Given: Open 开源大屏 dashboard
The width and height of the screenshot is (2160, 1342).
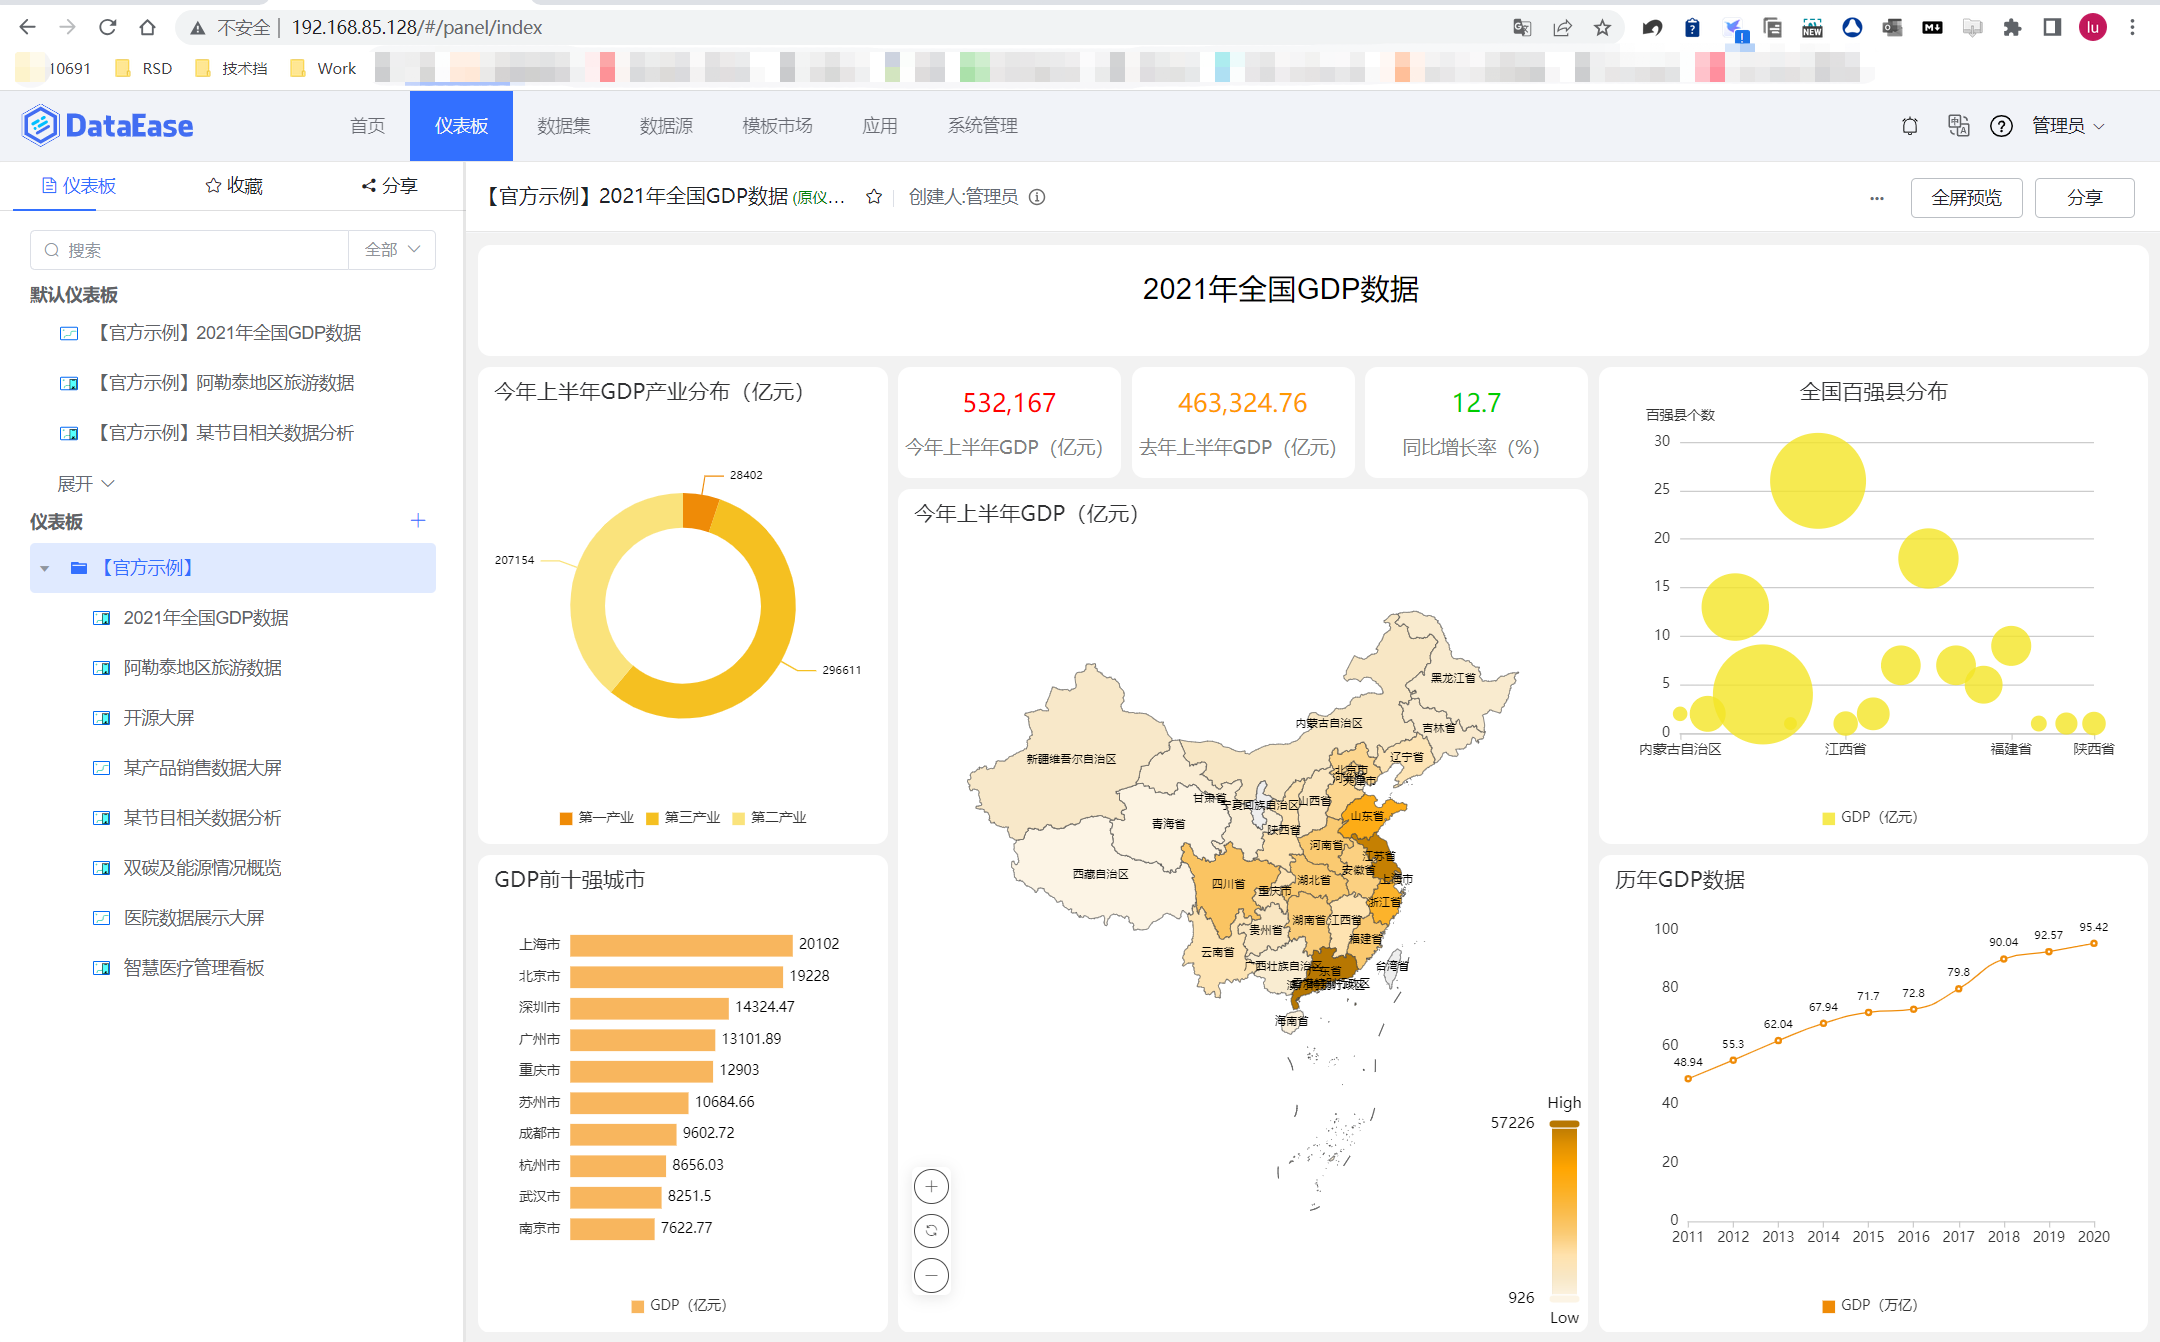Looking at the screenshot, I should [x=158, y=718].
